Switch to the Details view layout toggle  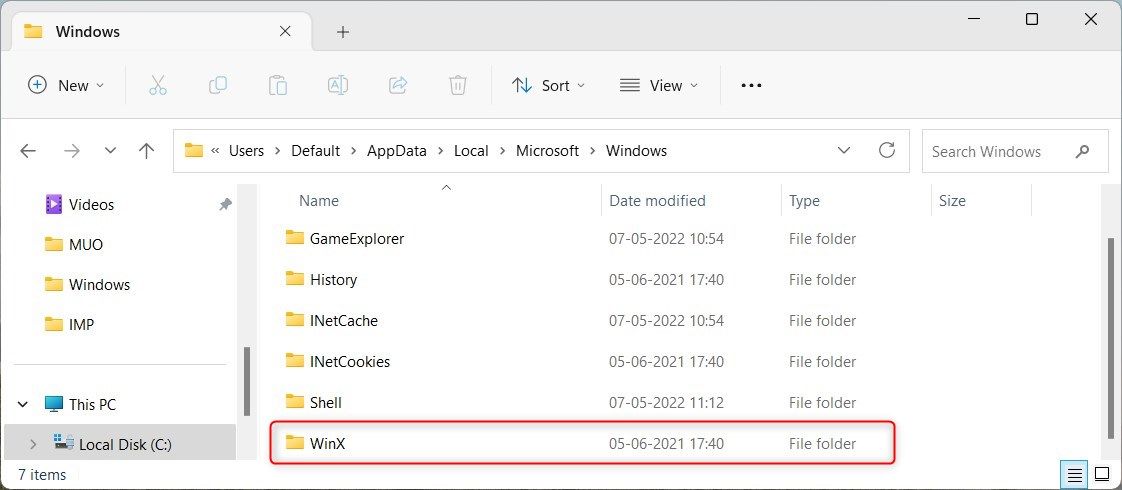(x=1073, y=473)
